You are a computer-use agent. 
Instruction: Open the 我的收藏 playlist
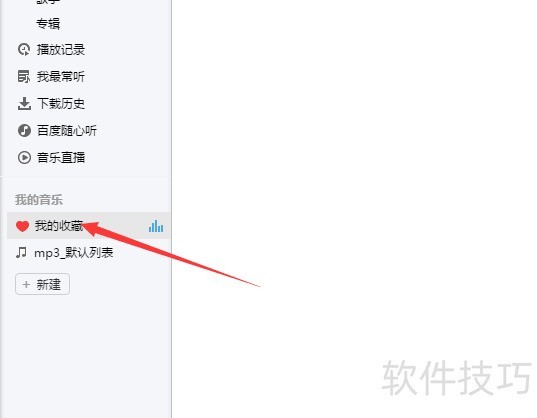pos(89,226)
